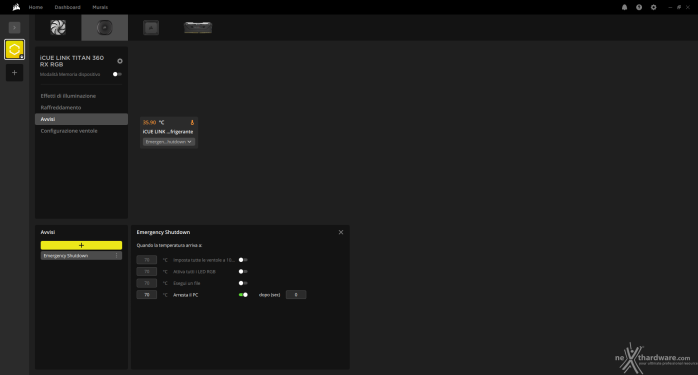Select the RAM memory module device icon
Screen dimensions: 698x375
pos(198,28)
